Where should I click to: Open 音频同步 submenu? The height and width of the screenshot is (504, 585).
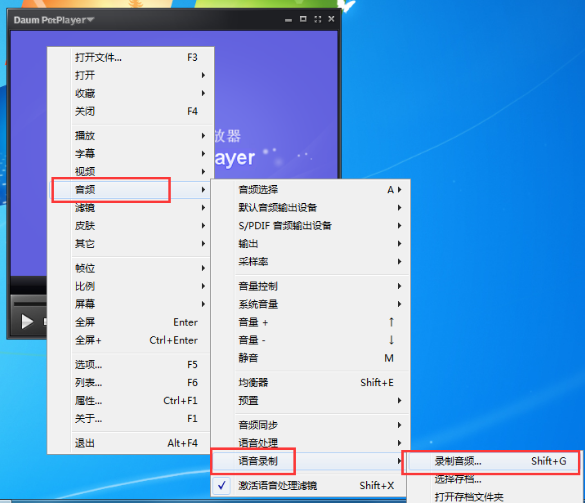point(311,425)
